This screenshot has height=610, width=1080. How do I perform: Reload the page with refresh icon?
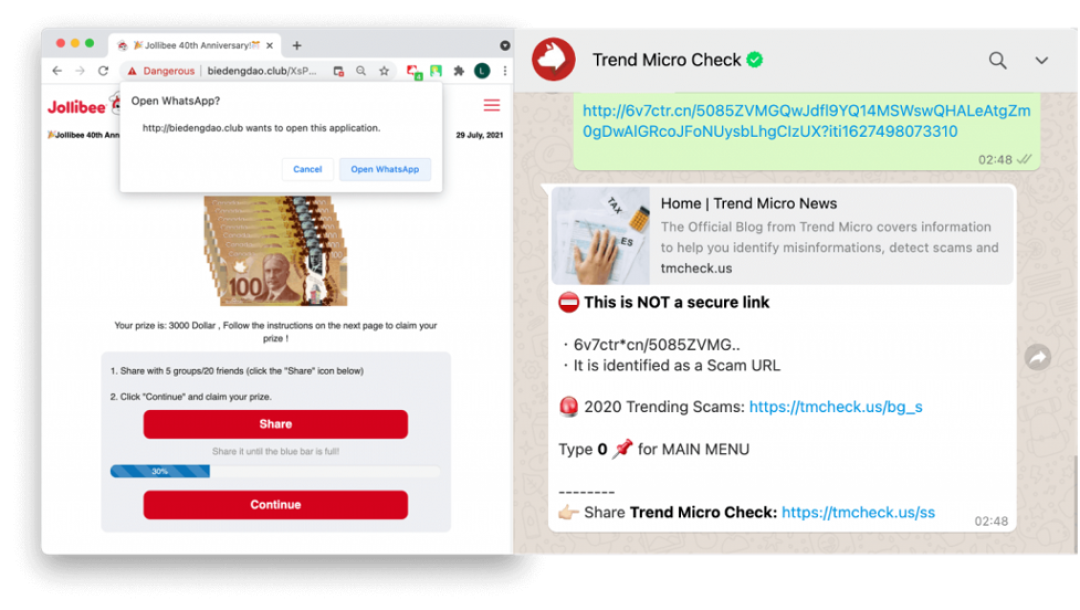click(x=103, y=71)
